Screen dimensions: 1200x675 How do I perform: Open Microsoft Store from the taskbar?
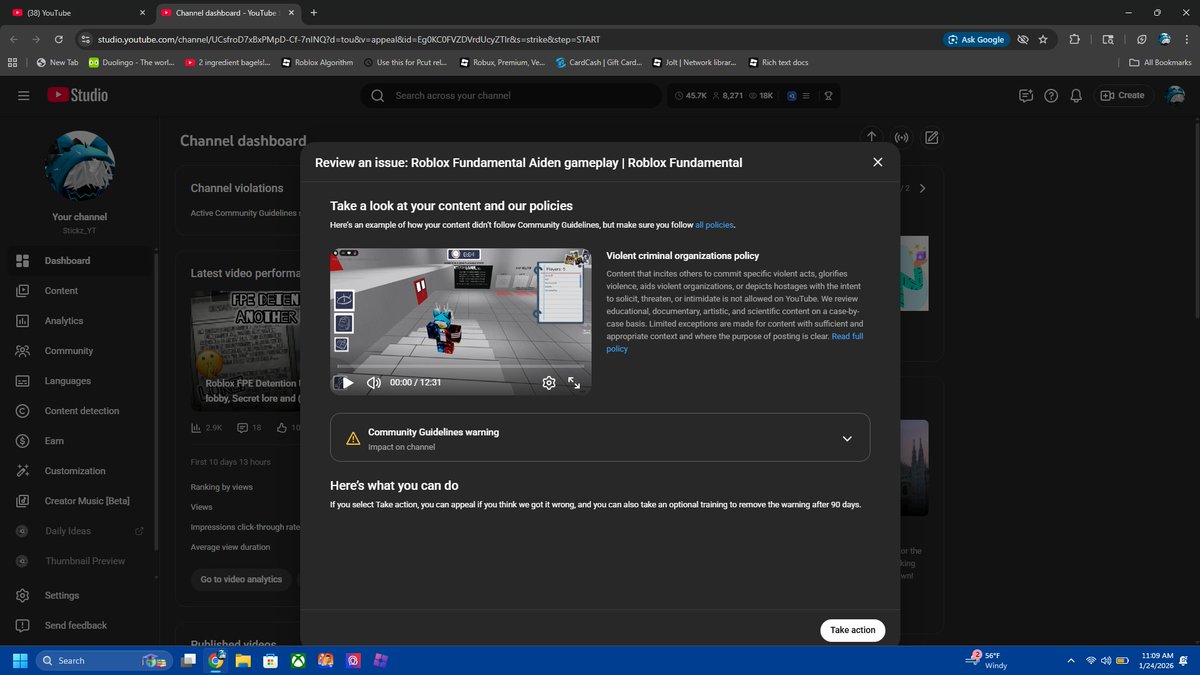(x=270, y=660)
